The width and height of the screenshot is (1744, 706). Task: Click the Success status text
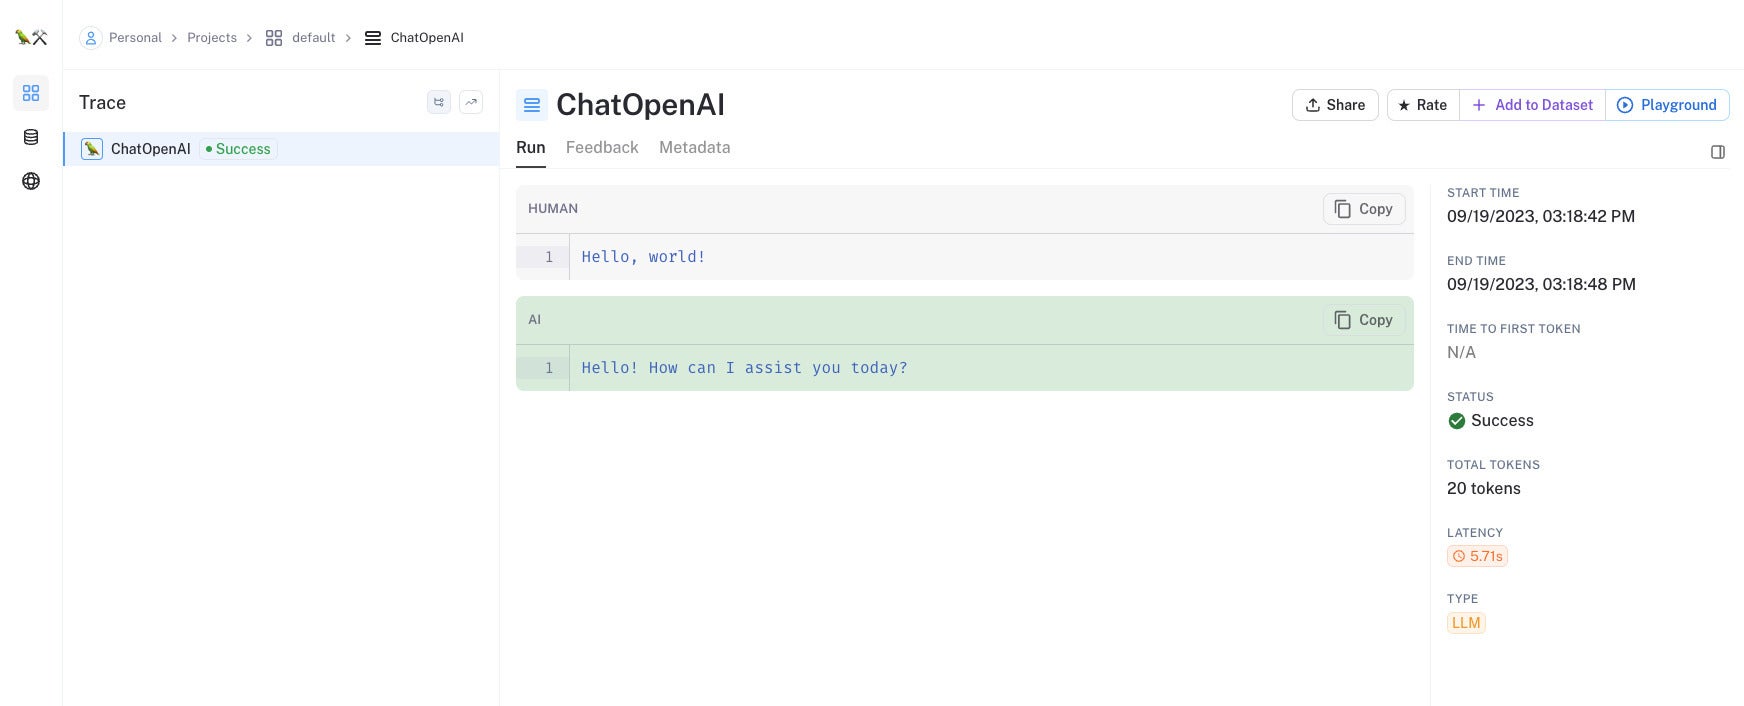click(1502, 421)
